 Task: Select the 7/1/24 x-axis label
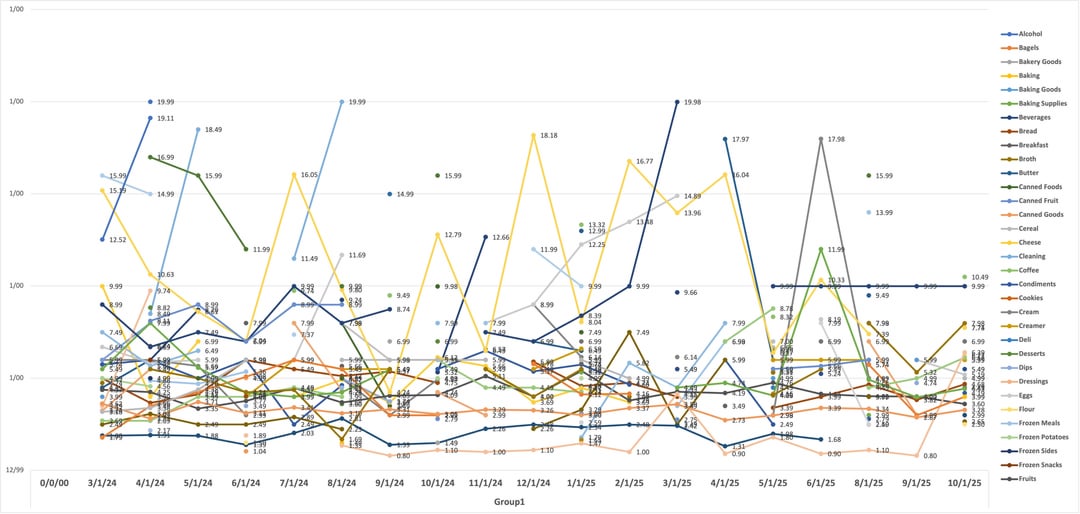[294, 481]
